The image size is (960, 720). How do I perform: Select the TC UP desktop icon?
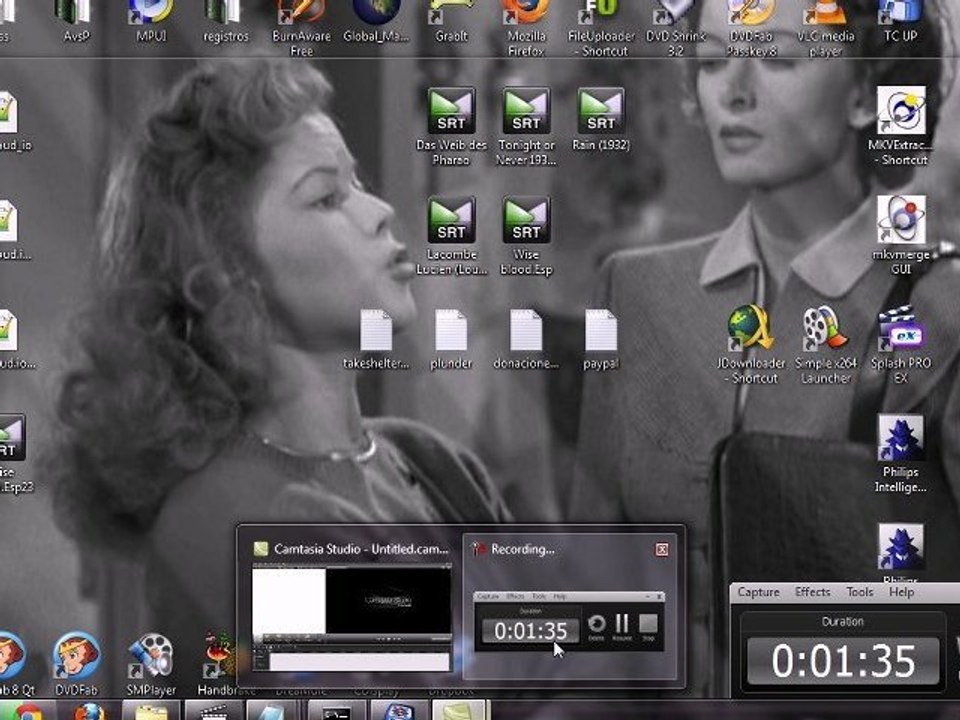click(901, 20)
